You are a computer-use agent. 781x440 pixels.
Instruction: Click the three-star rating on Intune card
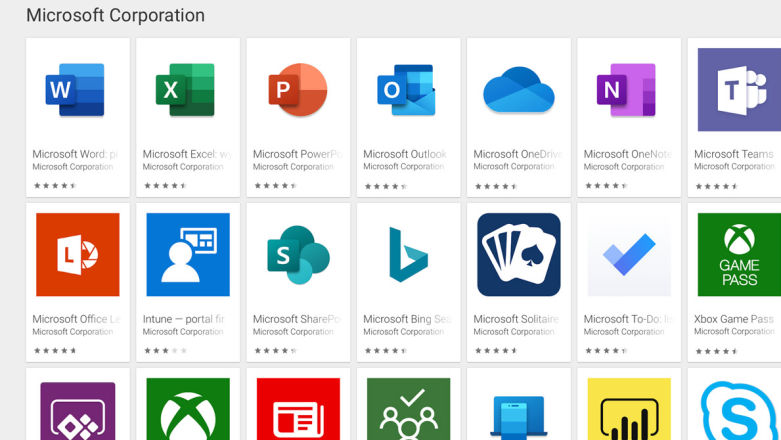pos(165,351)
